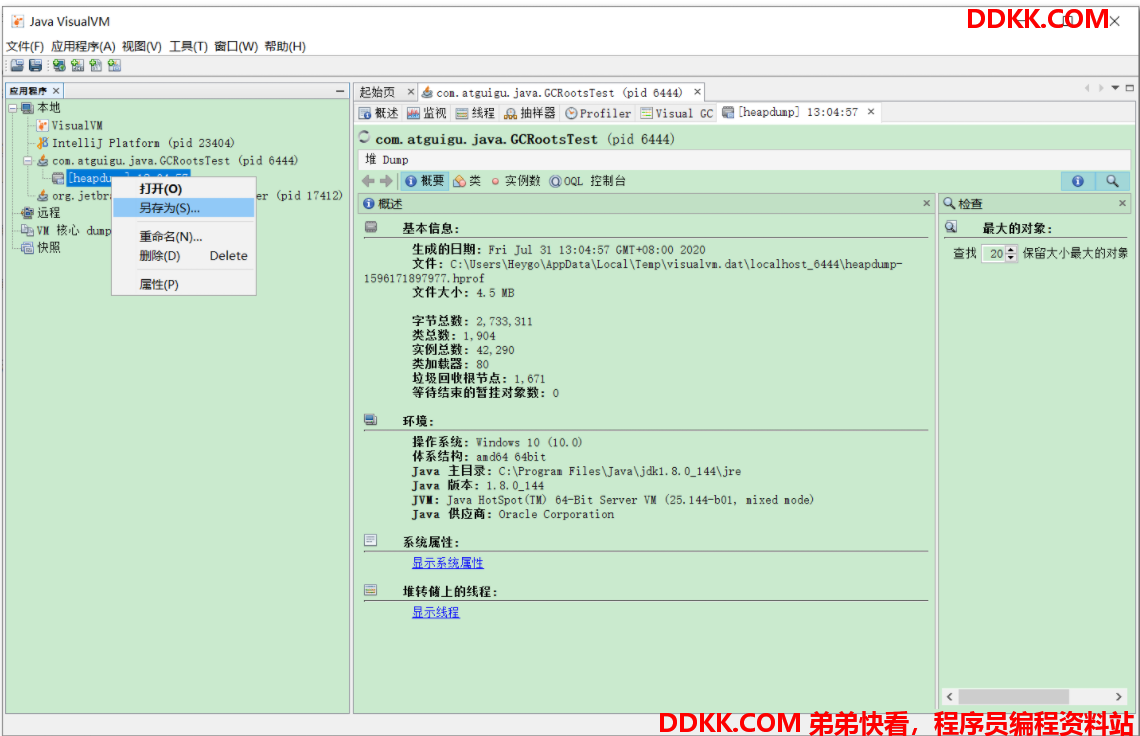The width and height of the screenshot is (1140, 736).
Task: Click the computer icon beside 本地
Action: pyautogui.click(x=28, y=108)
